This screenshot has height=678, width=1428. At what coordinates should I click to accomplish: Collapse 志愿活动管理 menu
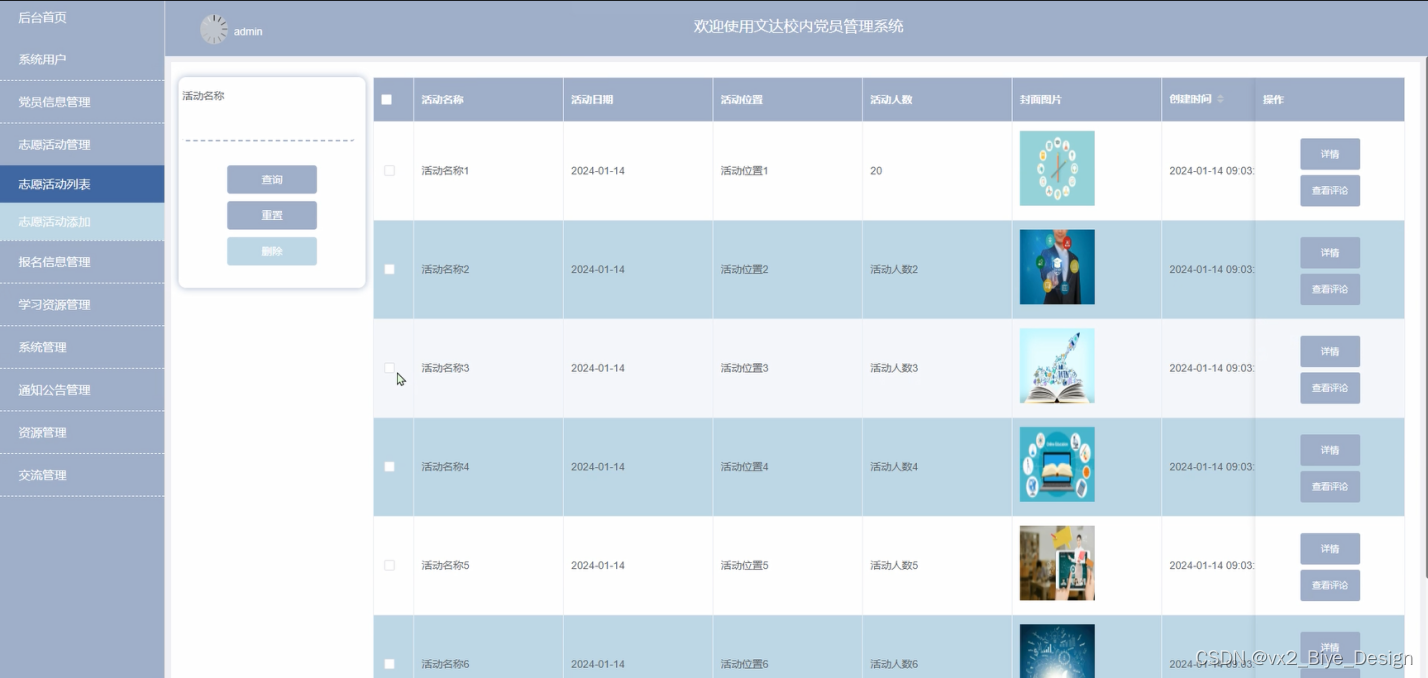(82, 144)
